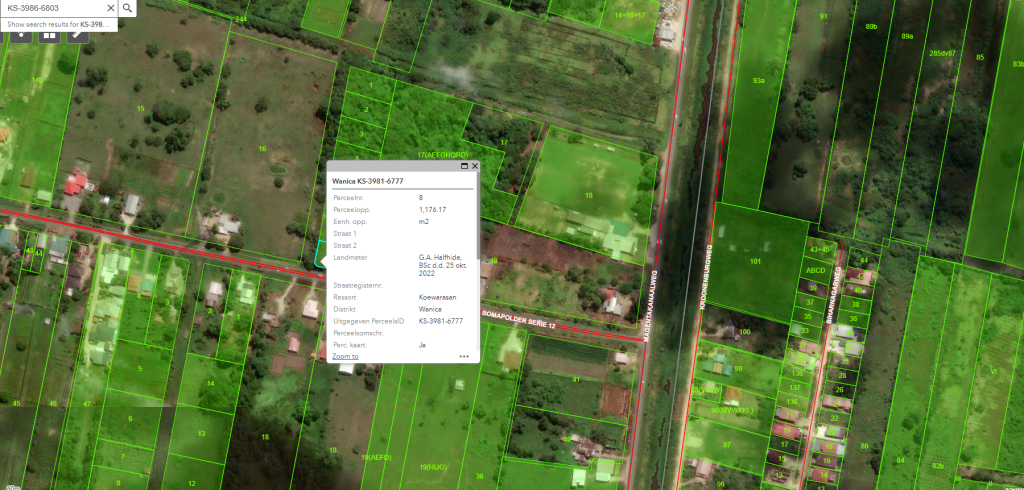Screen dimensions: 1024x490
Task: Clear the search box with the X
Action: pos(110,8)
